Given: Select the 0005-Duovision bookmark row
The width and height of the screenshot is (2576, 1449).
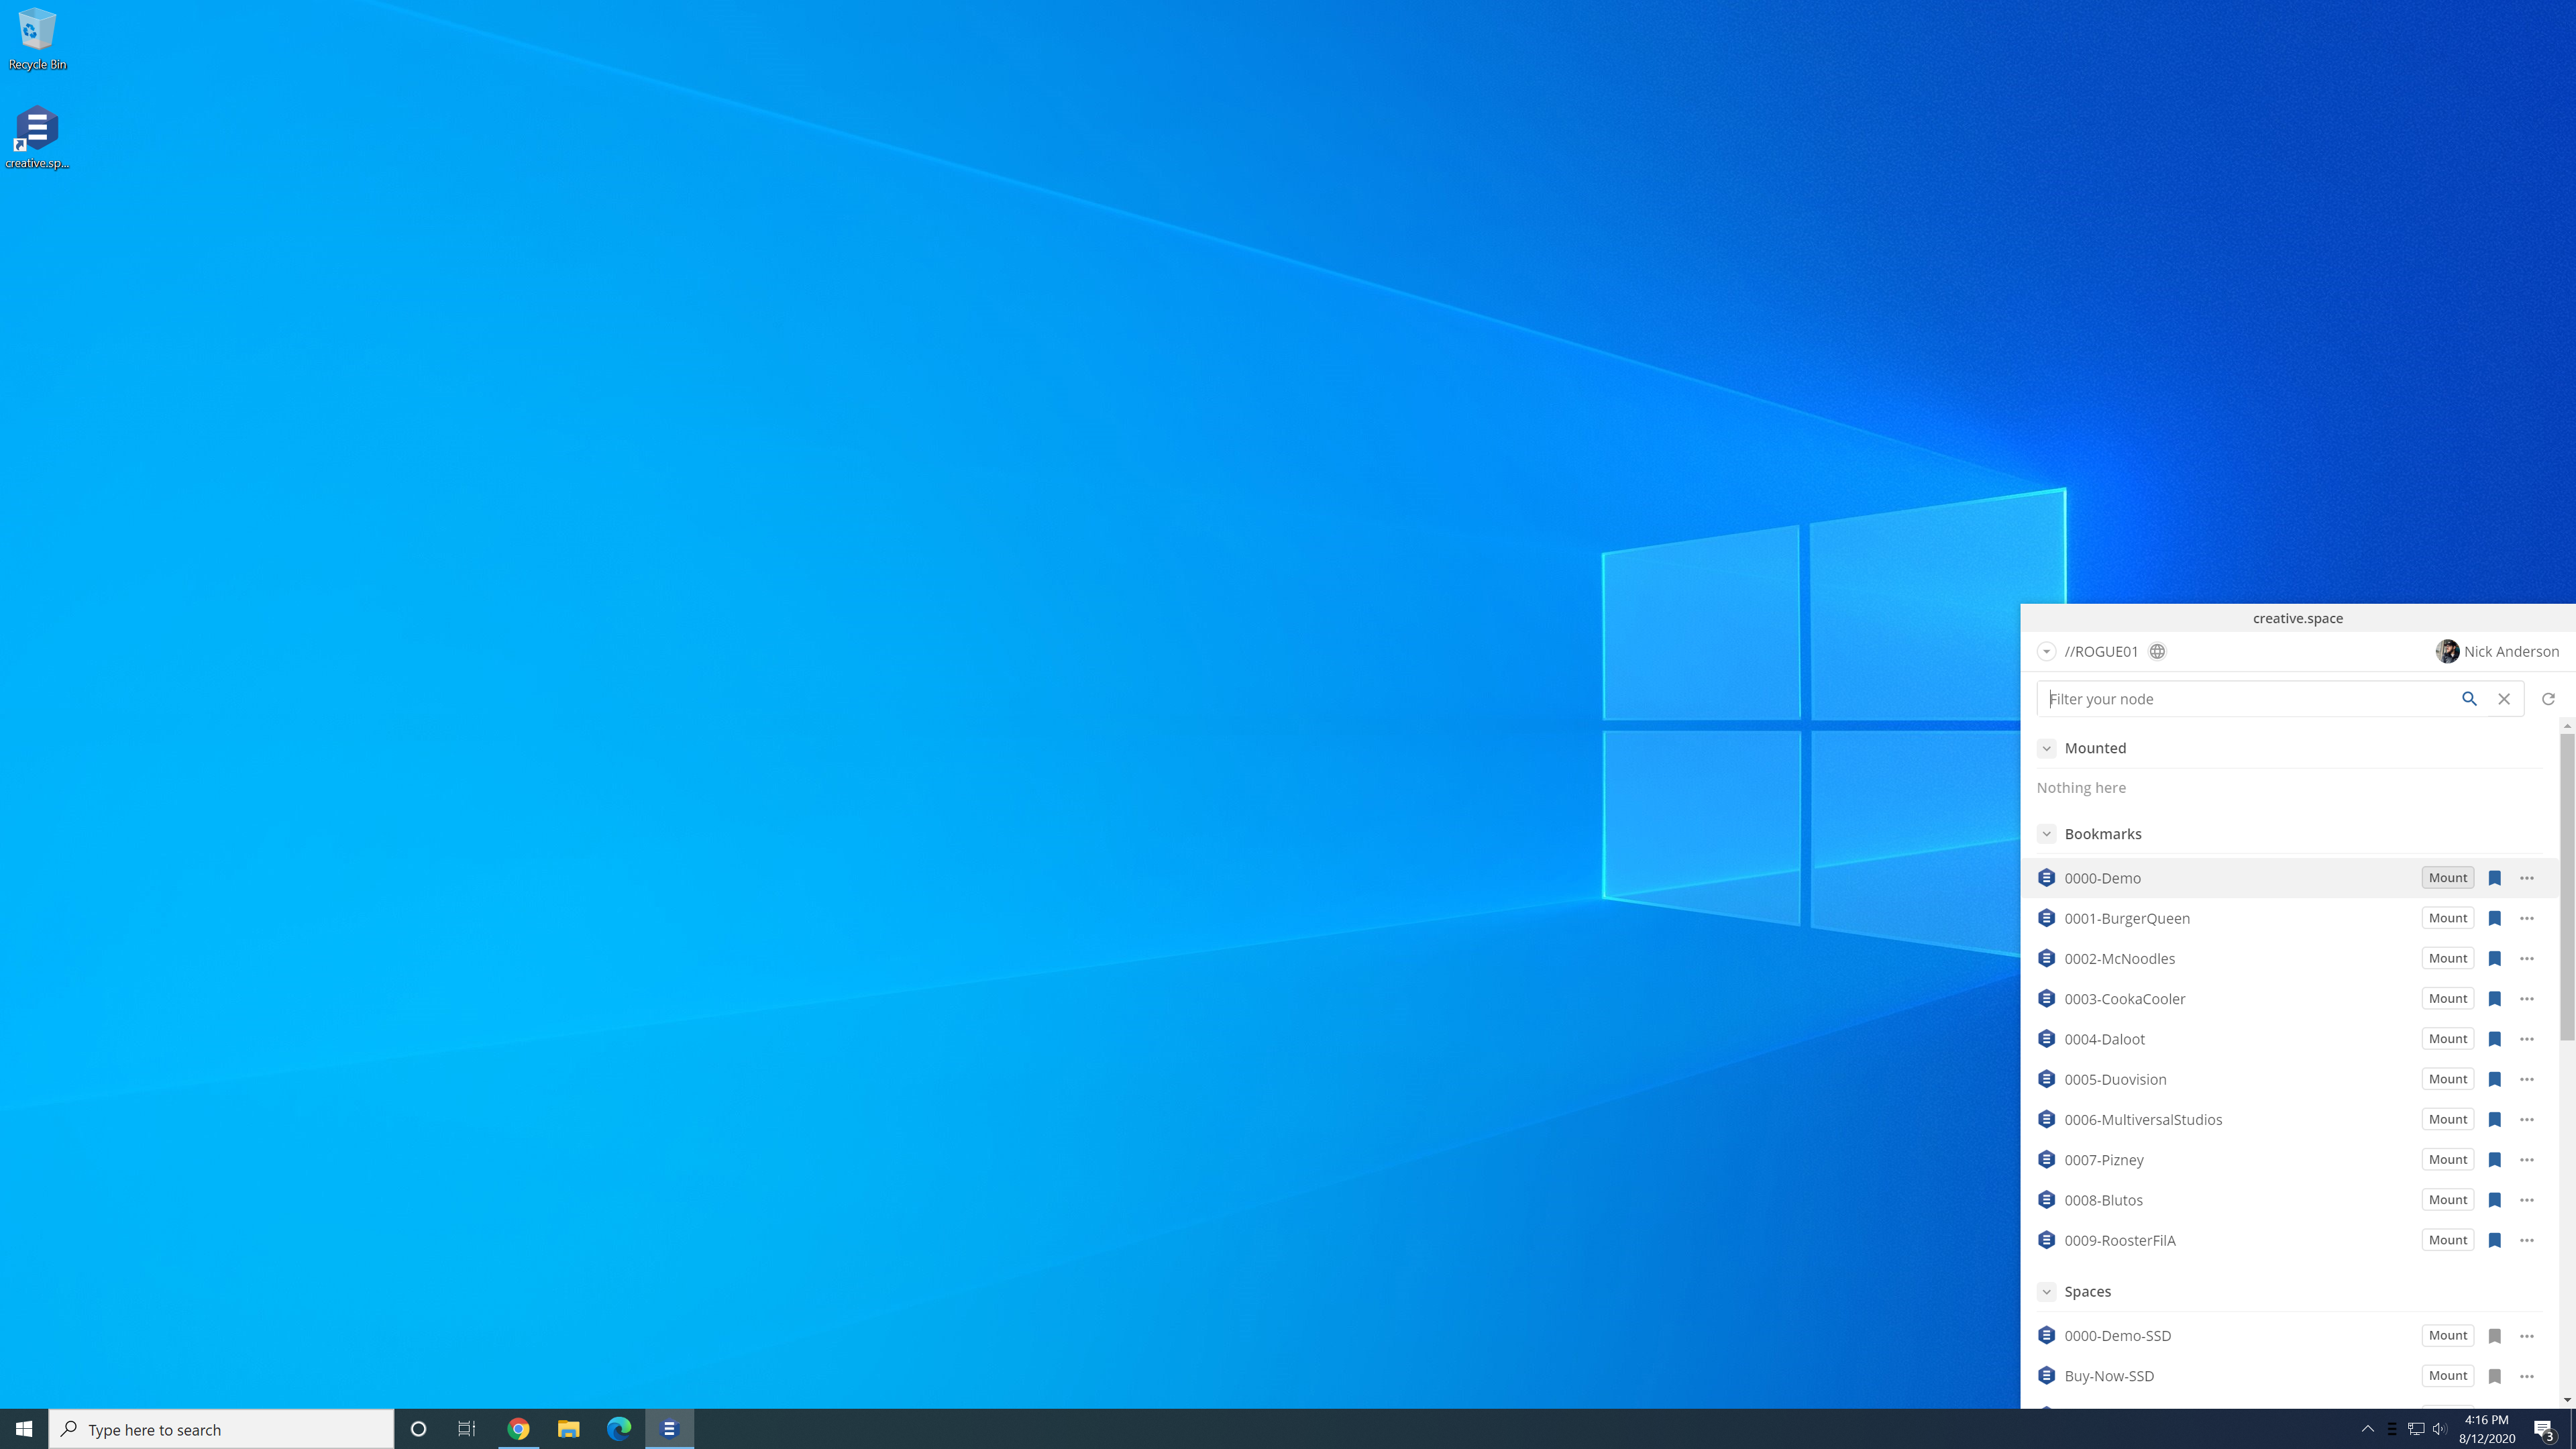Looking at the screenshot, I should pyautogui.click(x=2289, y=1079).
